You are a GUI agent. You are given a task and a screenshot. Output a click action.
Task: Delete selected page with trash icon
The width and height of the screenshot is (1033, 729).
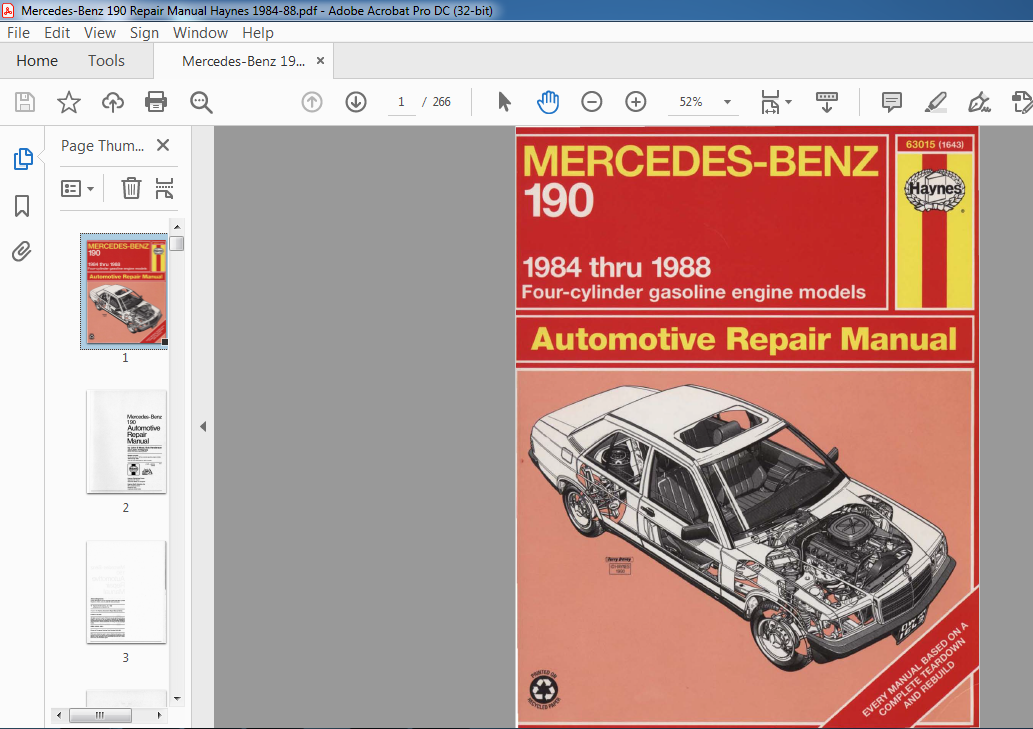click(x=131, y=188)
